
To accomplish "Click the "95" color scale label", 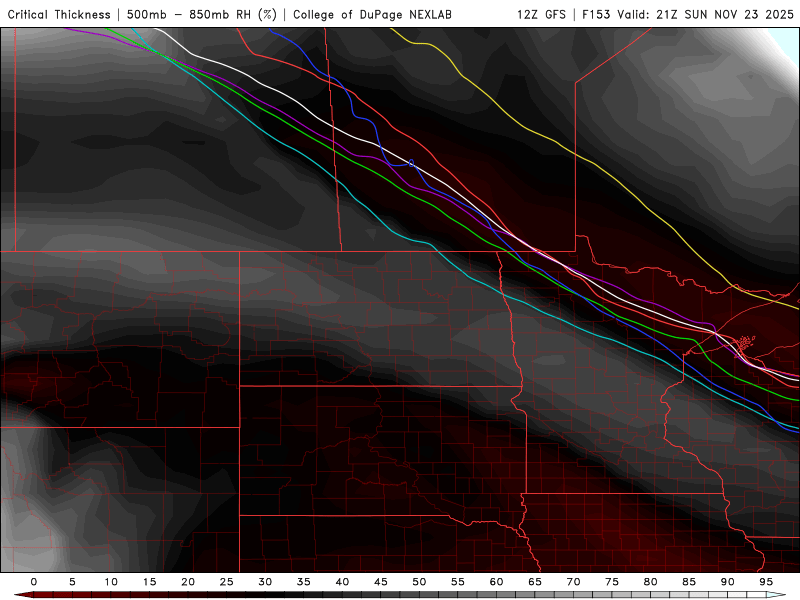I will (x=766, y=582).
